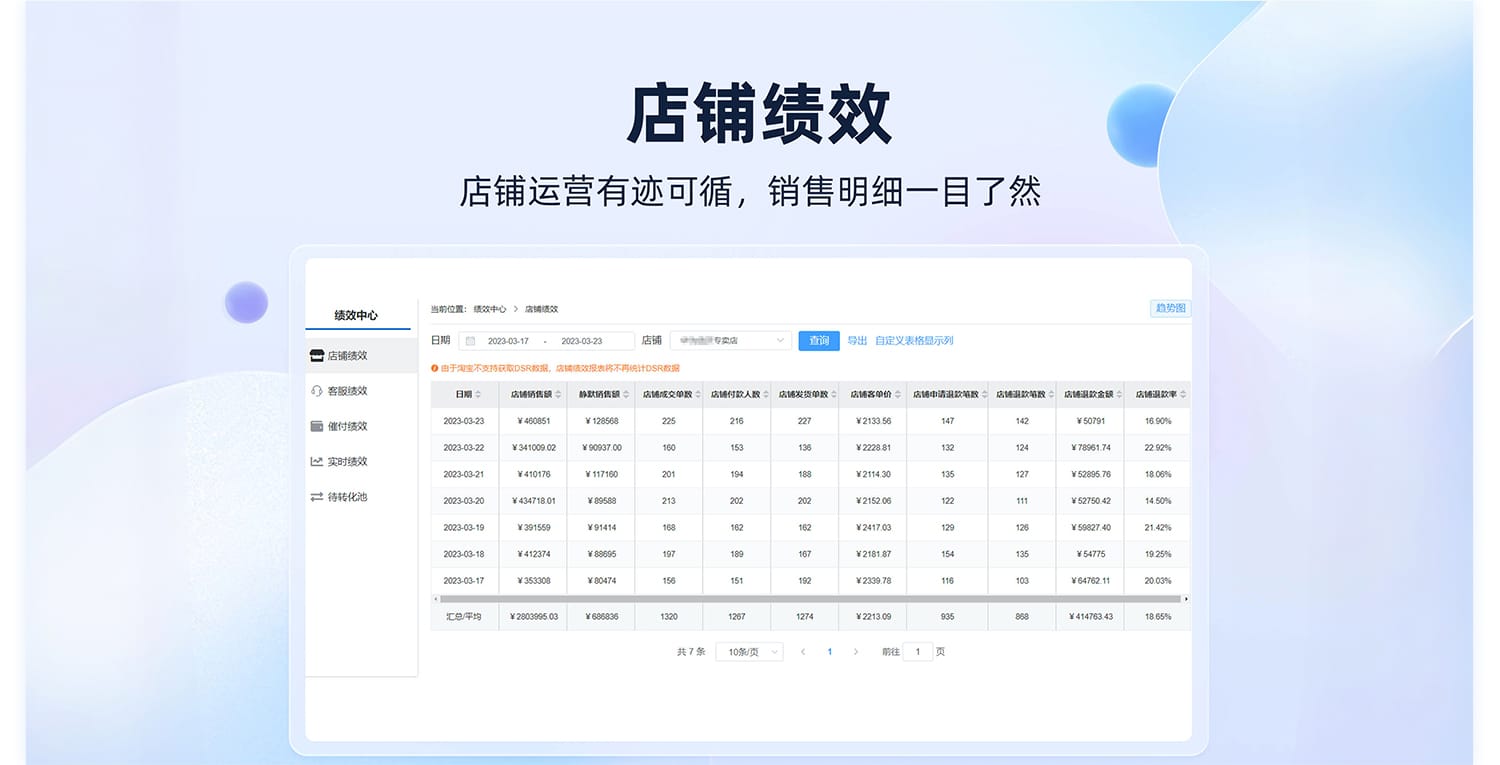Click the 客服绩效 headset icon
Screen dimensions: 1500x765
(317, 391)
